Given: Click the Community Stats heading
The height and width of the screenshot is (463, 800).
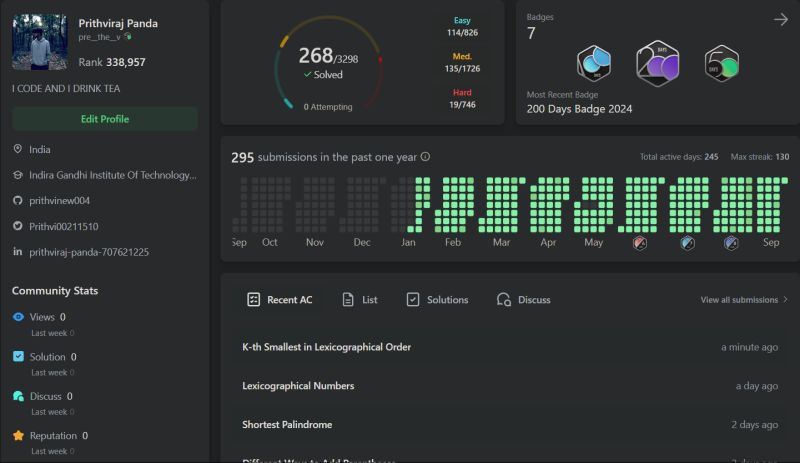Looking at the screenshot, I should [55, 290].
